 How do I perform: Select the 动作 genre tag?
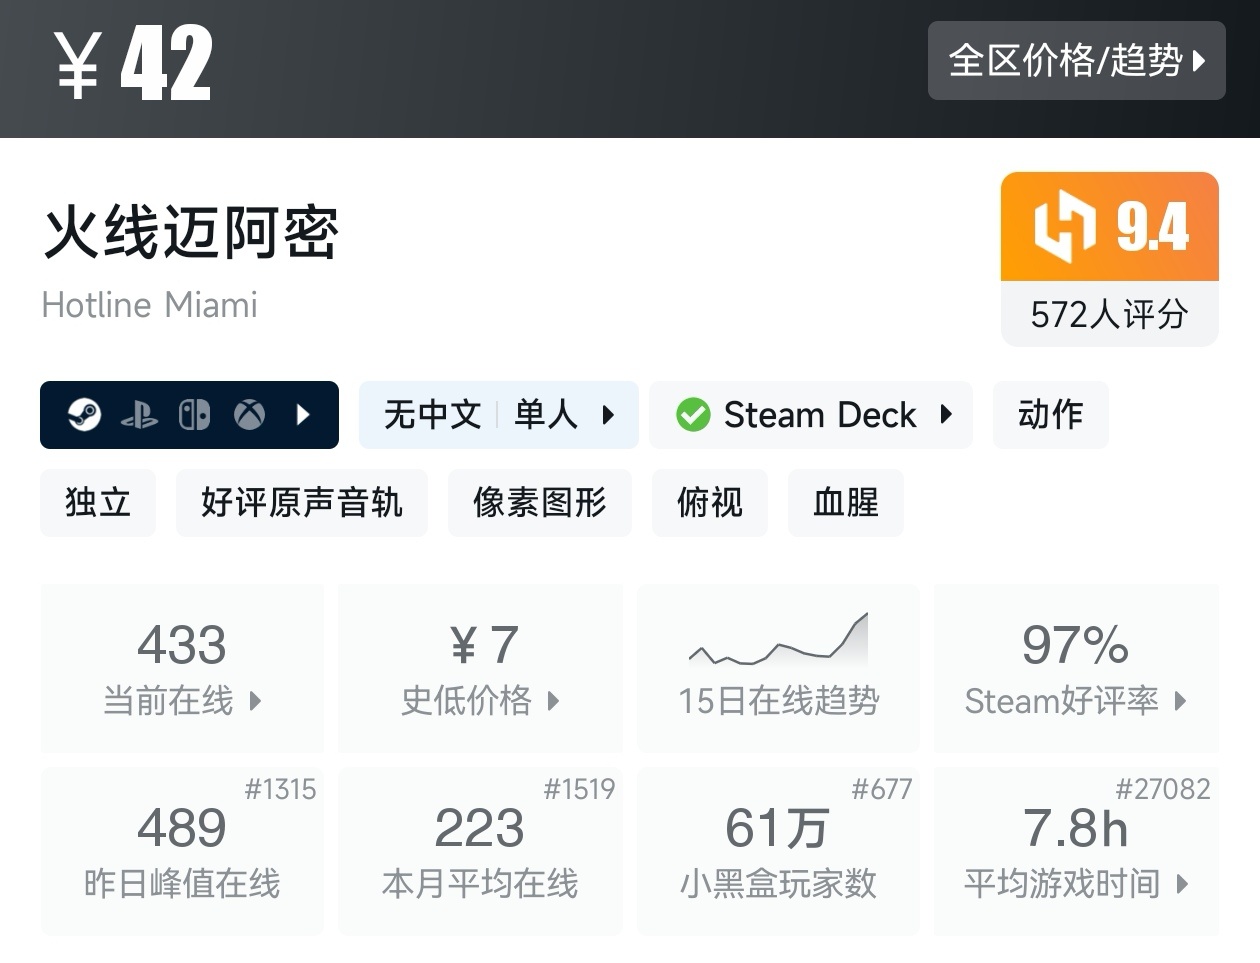(x=1050, y=414)
